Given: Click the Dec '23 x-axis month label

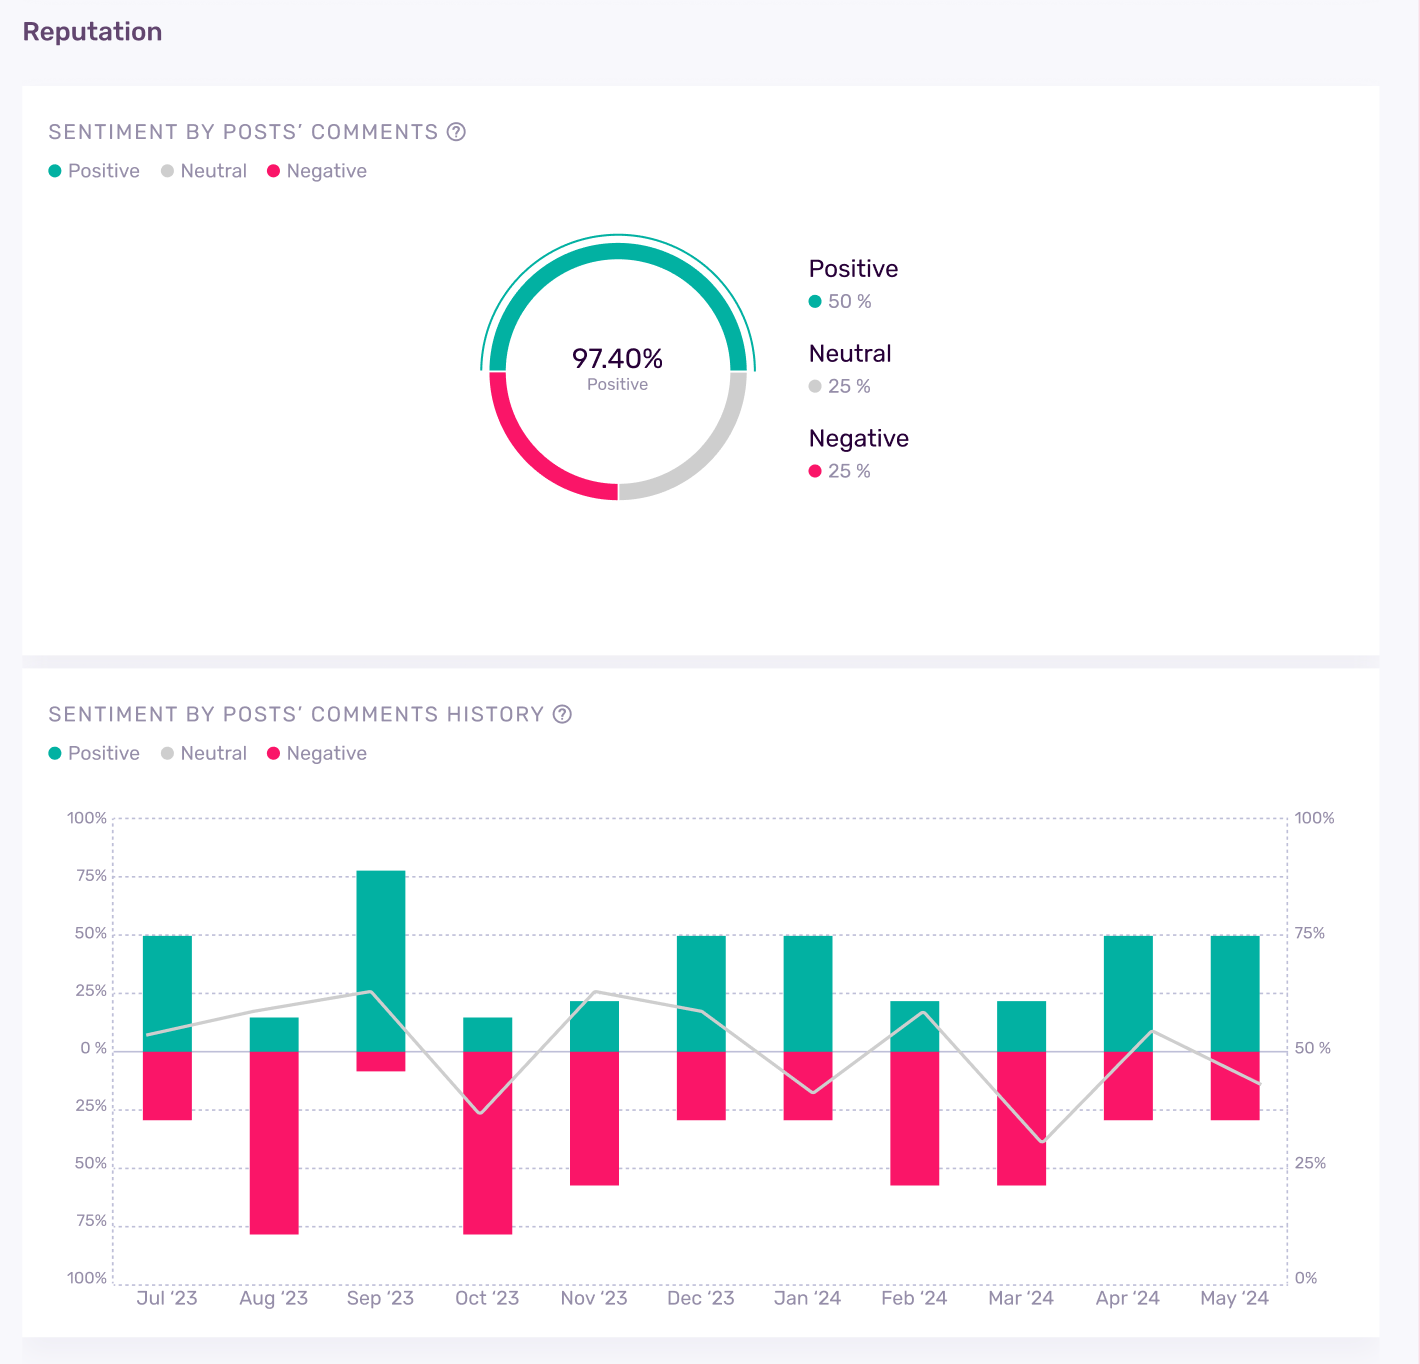Looking at the screenshot, I should click(700, 1298).
